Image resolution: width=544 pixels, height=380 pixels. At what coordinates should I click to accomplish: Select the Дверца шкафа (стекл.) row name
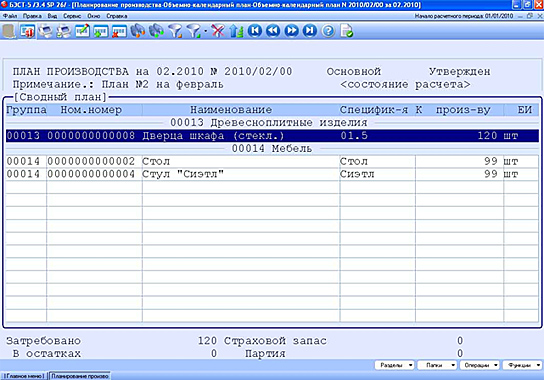tap(213, 136)
